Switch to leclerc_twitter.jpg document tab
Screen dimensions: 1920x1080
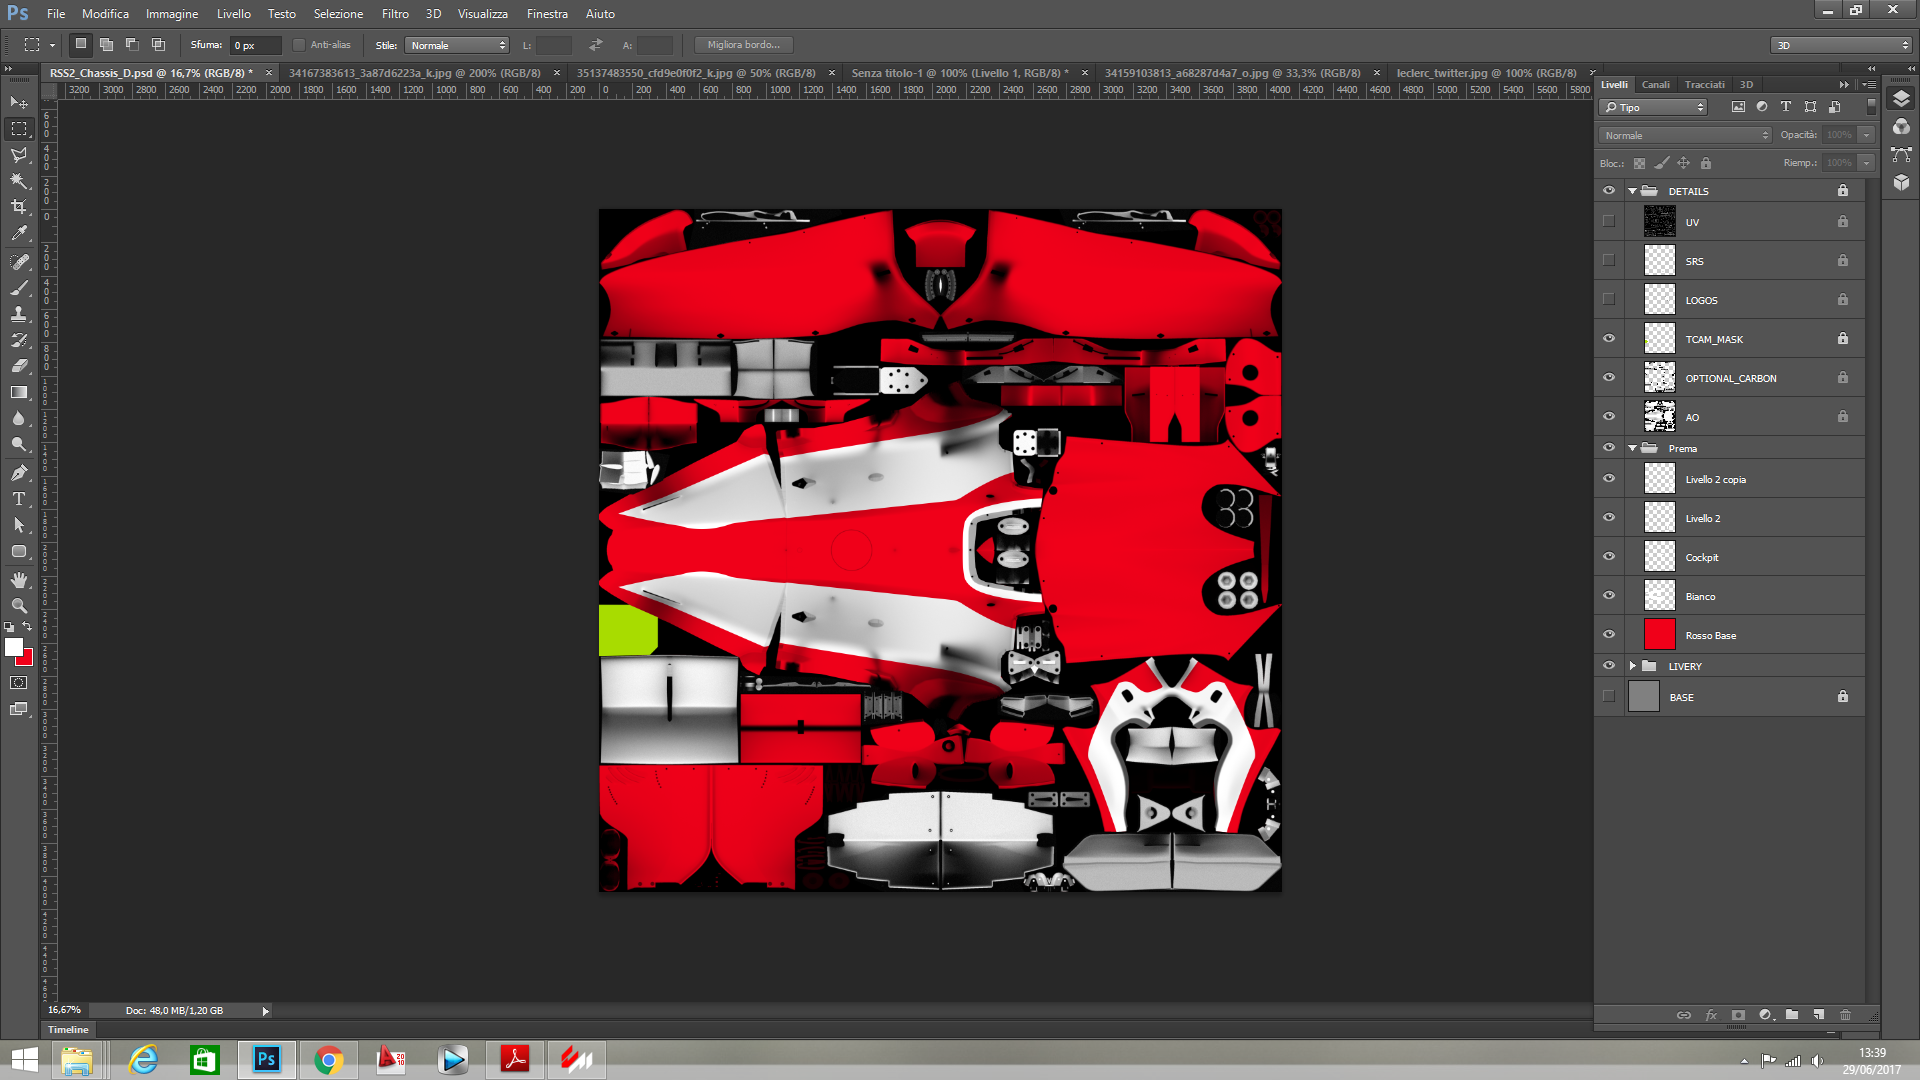(x=1486, y=73)
